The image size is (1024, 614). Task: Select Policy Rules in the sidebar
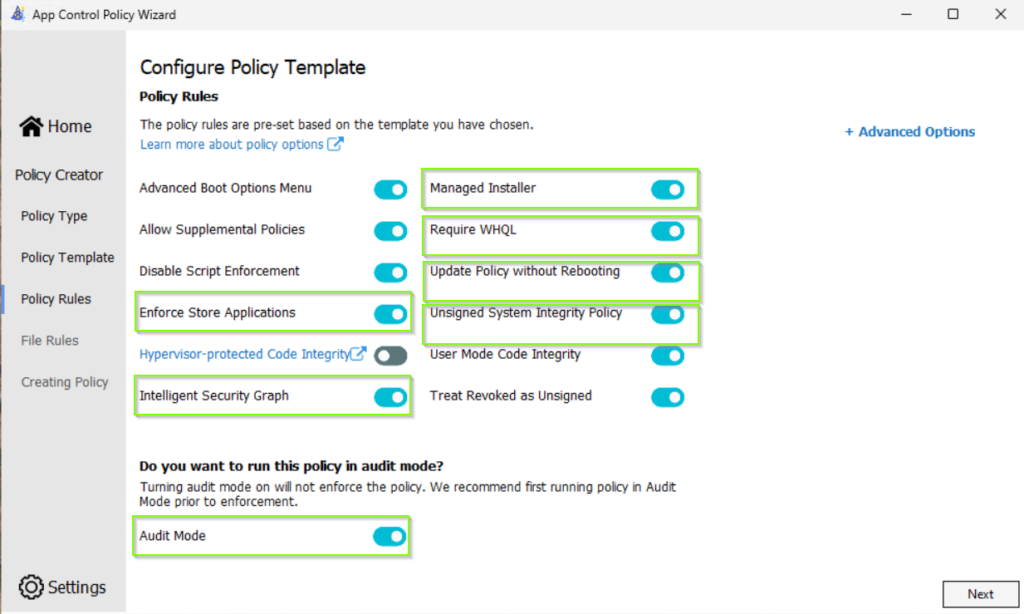pos(56,299)
